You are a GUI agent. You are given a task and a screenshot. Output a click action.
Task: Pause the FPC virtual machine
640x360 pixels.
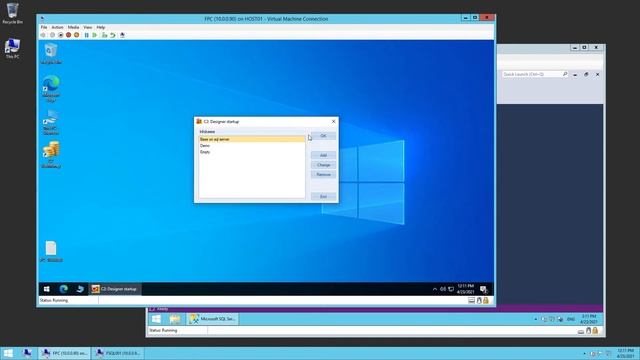[87, 35]
